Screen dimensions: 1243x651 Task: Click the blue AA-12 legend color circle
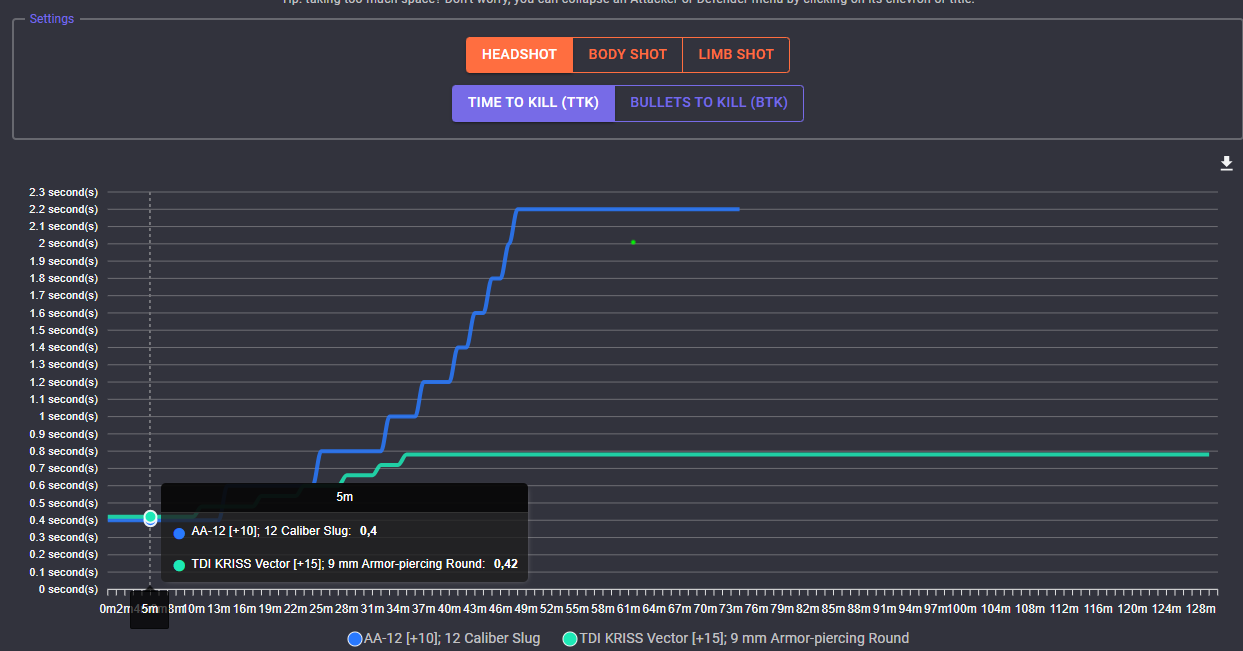[355, 638]
